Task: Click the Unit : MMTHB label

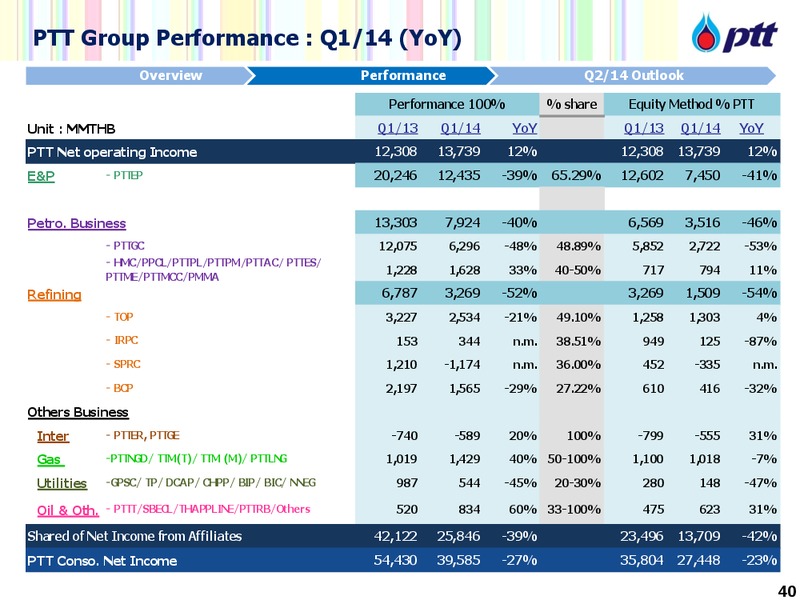Action: tap(71, 129)
